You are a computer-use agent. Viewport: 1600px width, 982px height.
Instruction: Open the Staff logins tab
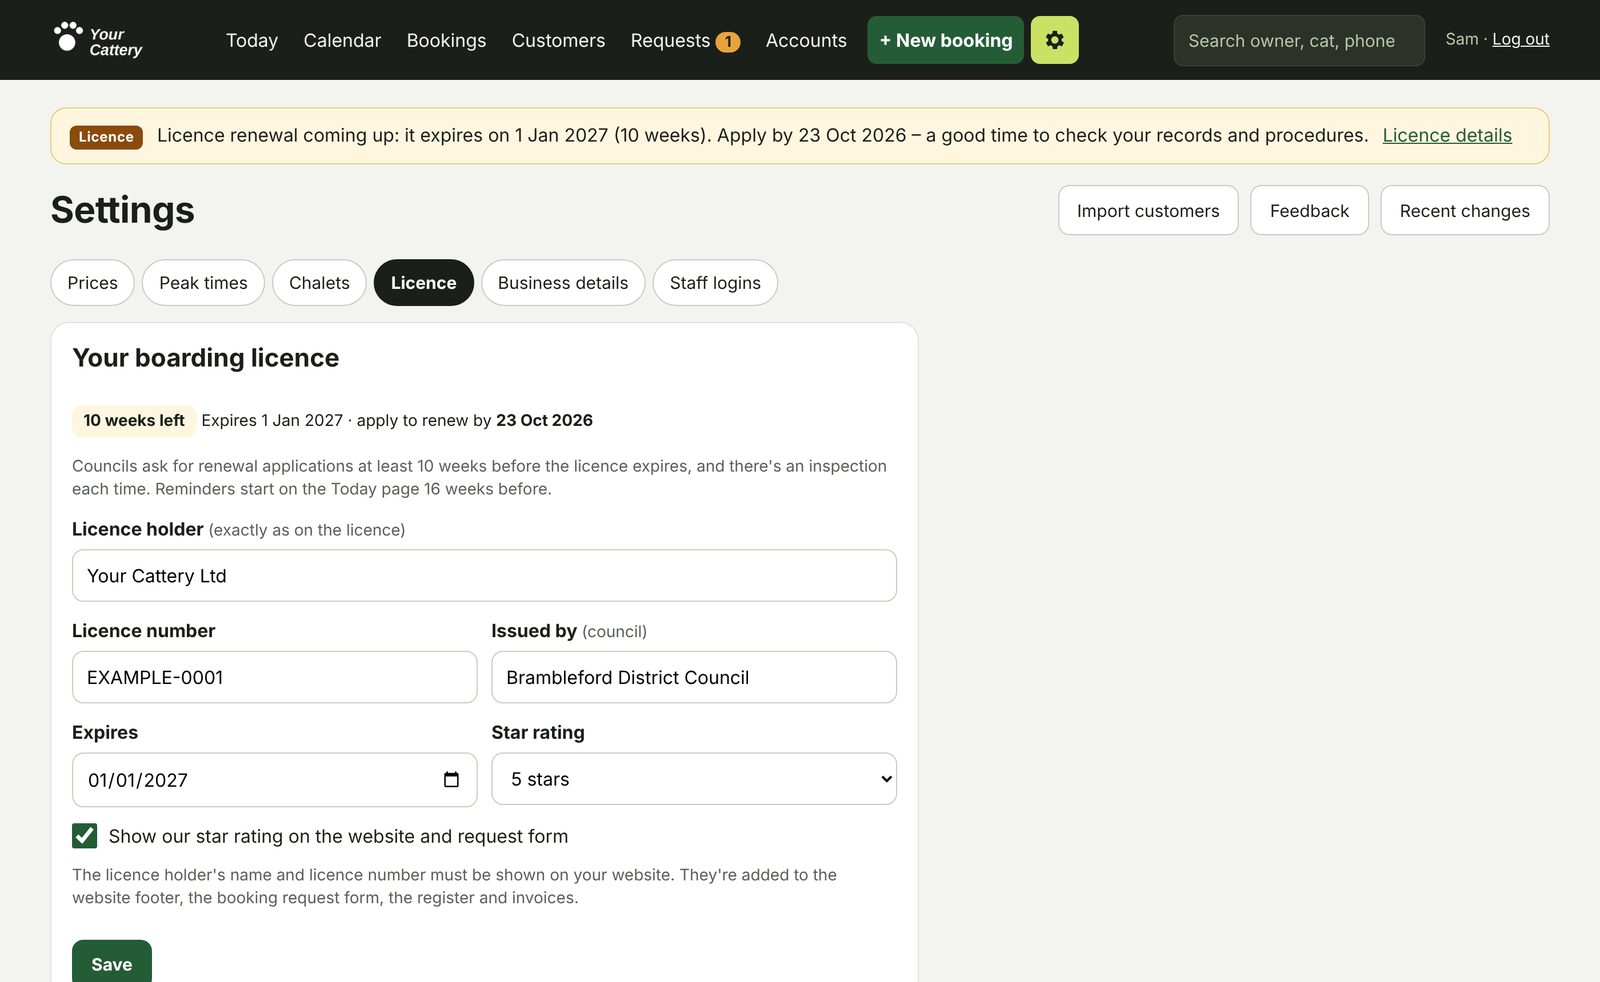pos(715,283)
